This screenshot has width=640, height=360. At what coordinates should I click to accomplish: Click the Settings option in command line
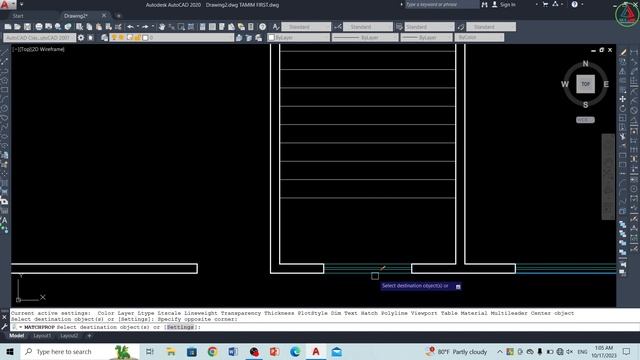pyautogui.click(x=180, y=327)
